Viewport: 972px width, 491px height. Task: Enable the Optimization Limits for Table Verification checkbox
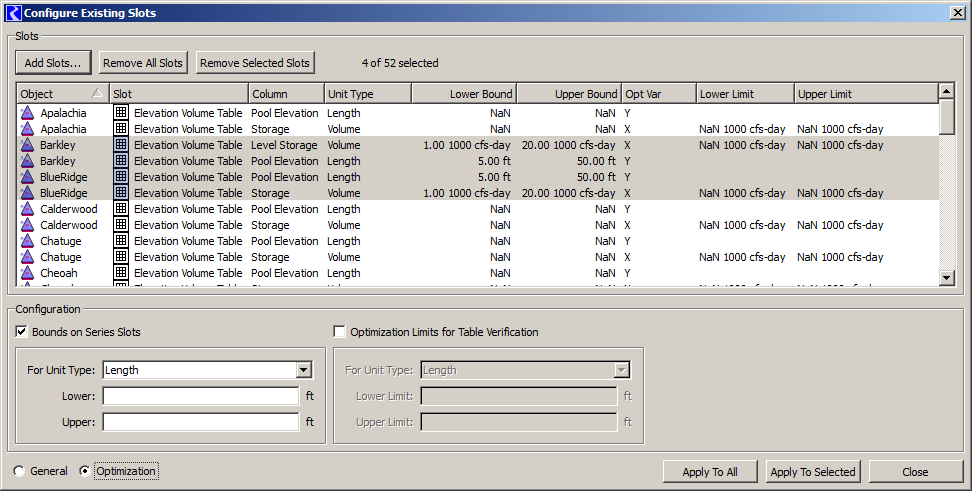click(x=340, y=332)
